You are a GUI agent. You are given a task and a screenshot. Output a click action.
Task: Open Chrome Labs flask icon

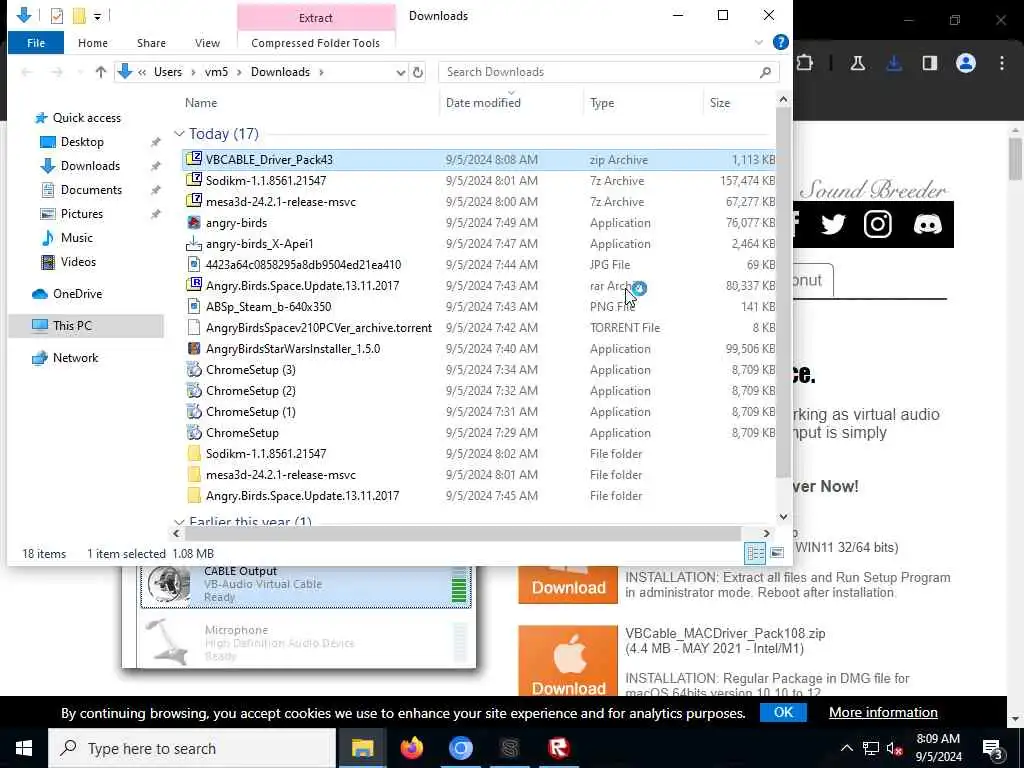coord(857,63)
